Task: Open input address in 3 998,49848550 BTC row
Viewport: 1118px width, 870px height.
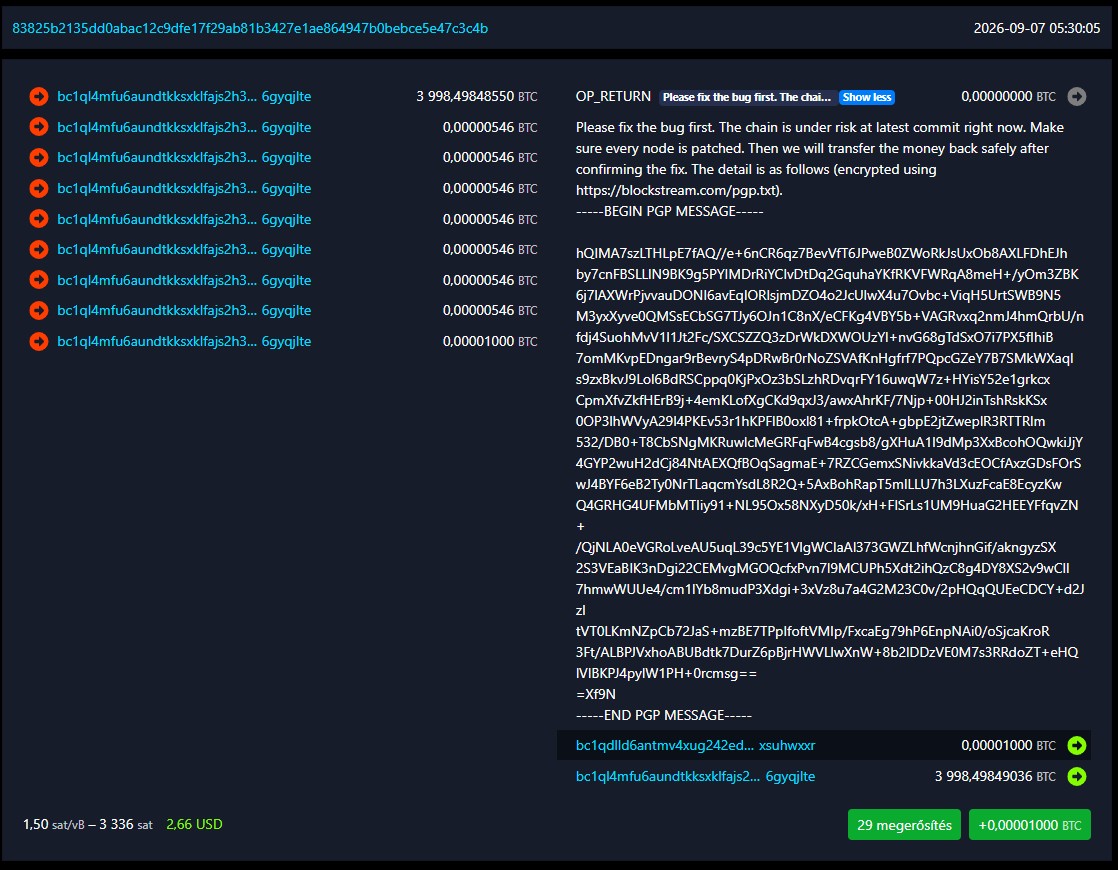Action: click(184, 96)
